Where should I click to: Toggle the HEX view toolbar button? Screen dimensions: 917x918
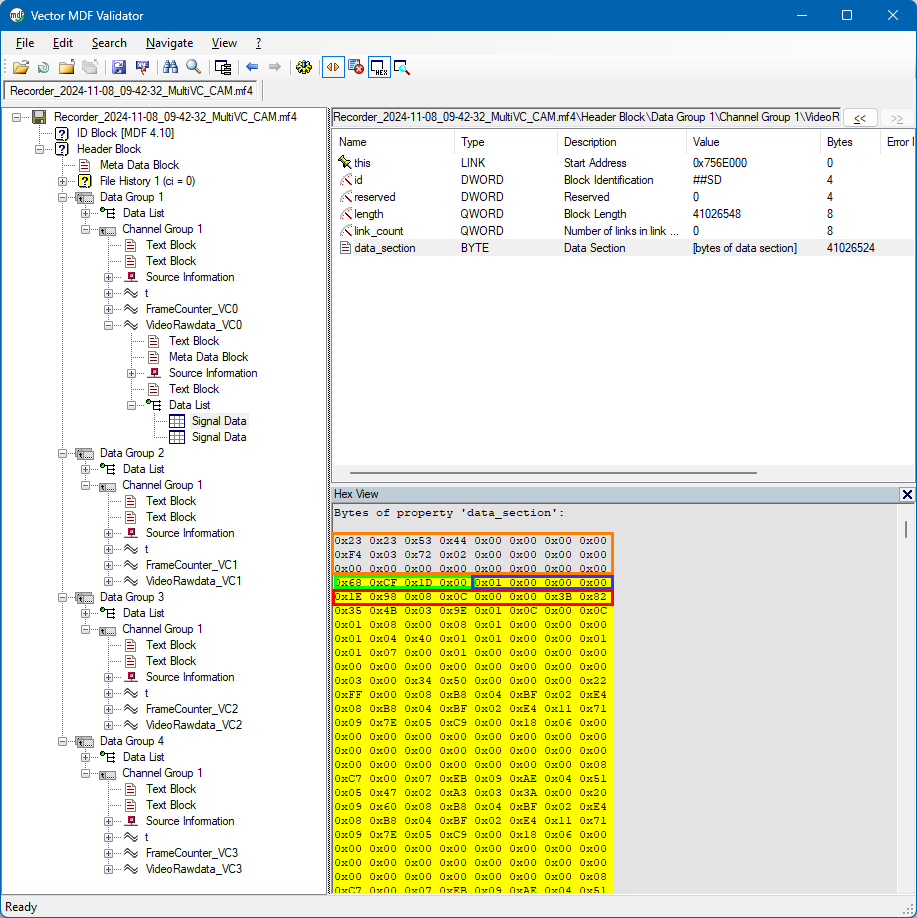coord(379,67)
